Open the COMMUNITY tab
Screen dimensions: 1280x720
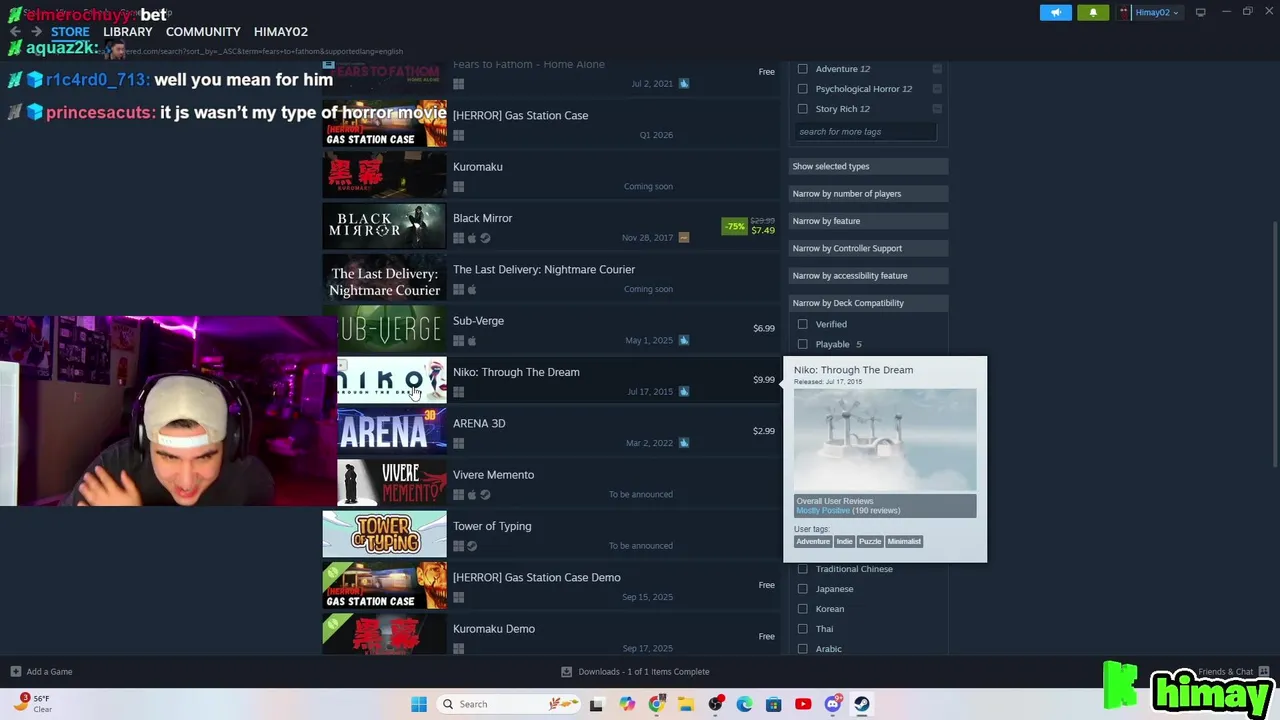click(x=203, y=32)
